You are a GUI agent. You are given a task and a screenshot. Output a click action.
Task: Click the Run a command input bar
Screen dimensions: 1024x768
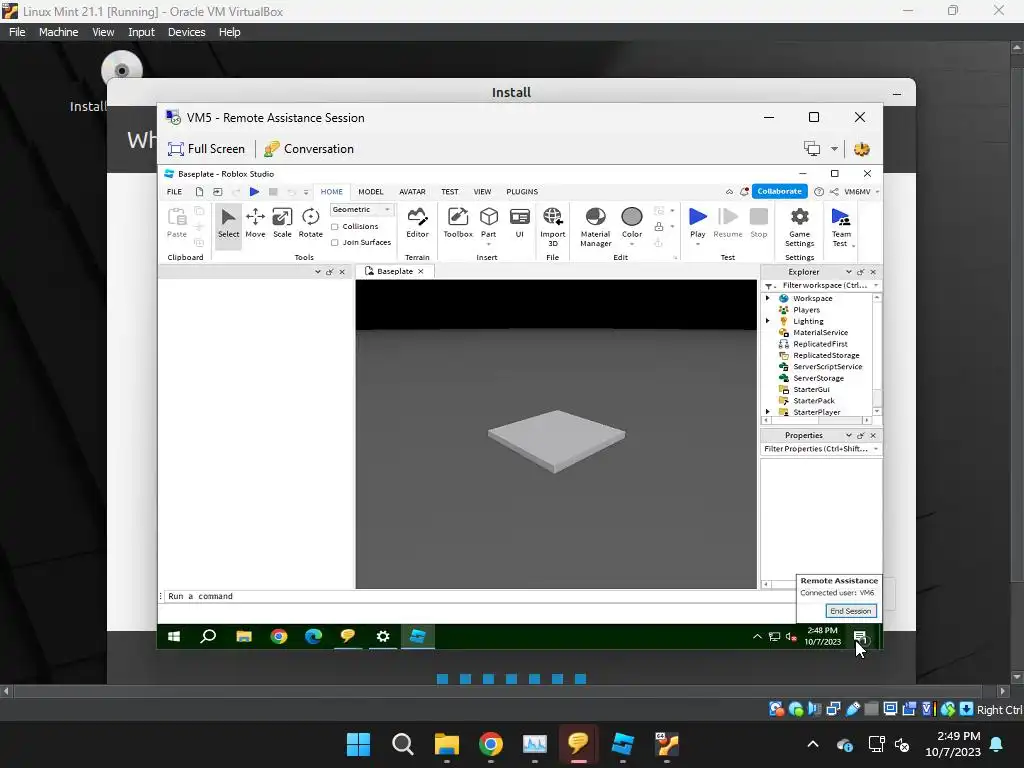click(477, 596)
